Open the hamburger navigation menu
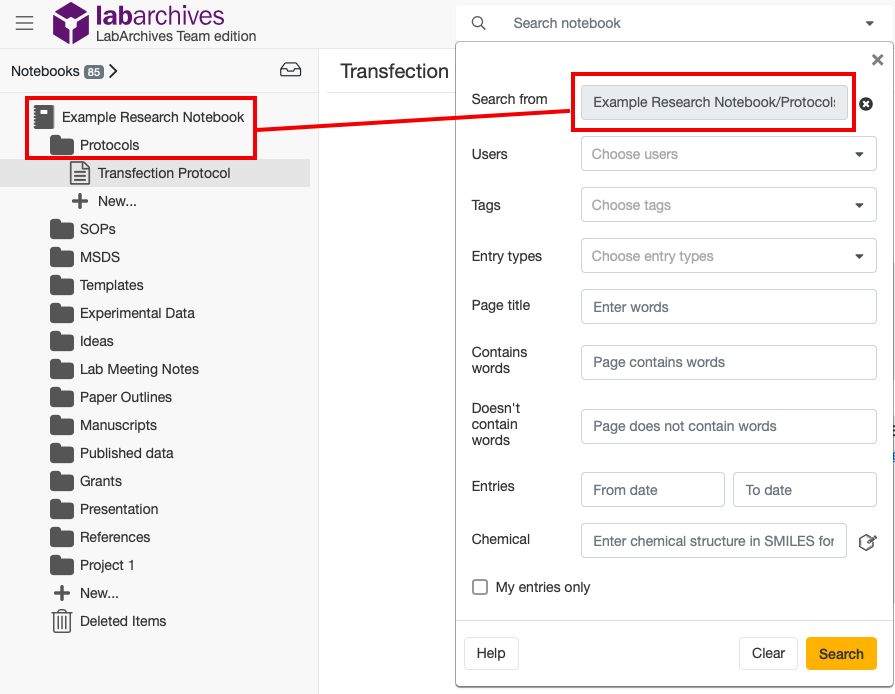Image resolution: width=895 pixels, height=694 pixels. pyautogui.click(x=25, y=24)
